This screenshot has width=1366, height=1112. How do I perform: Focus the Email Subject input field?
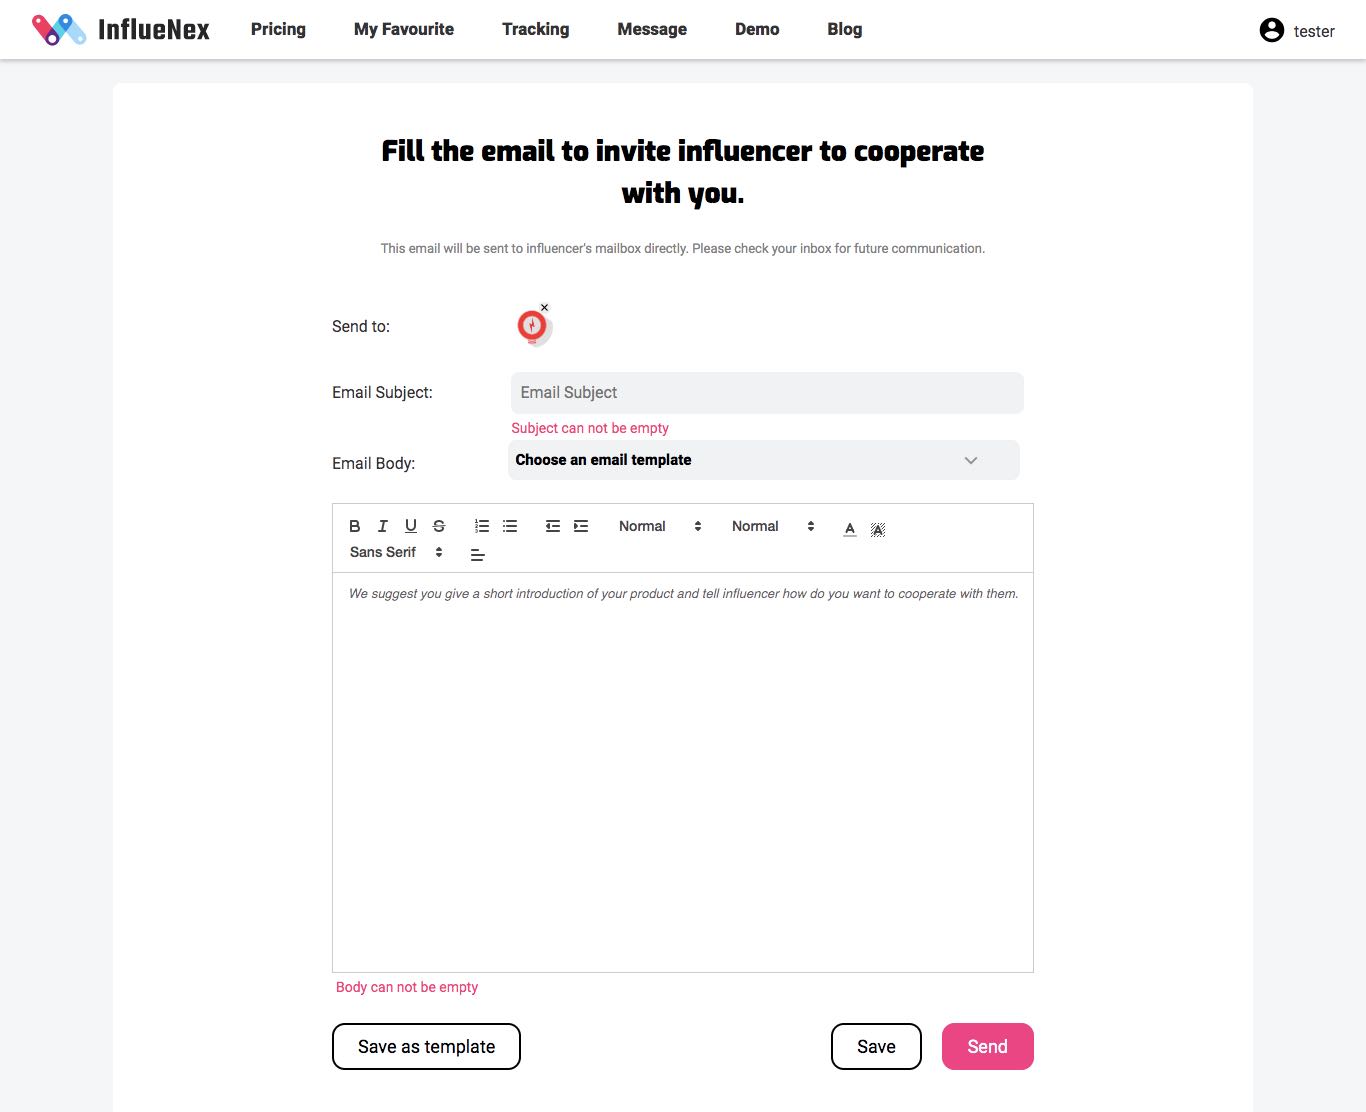point(767,393)
